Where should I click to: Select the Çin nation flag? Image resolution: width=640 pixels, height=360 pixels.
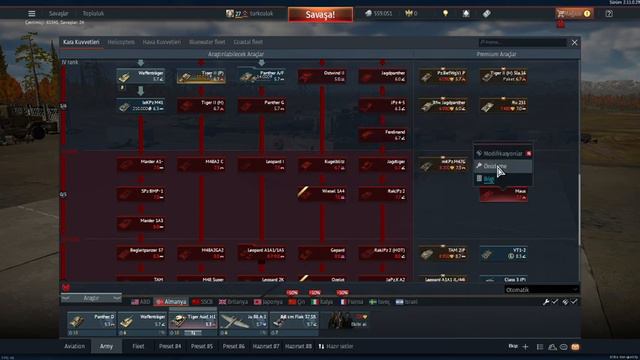click(297, 302)
